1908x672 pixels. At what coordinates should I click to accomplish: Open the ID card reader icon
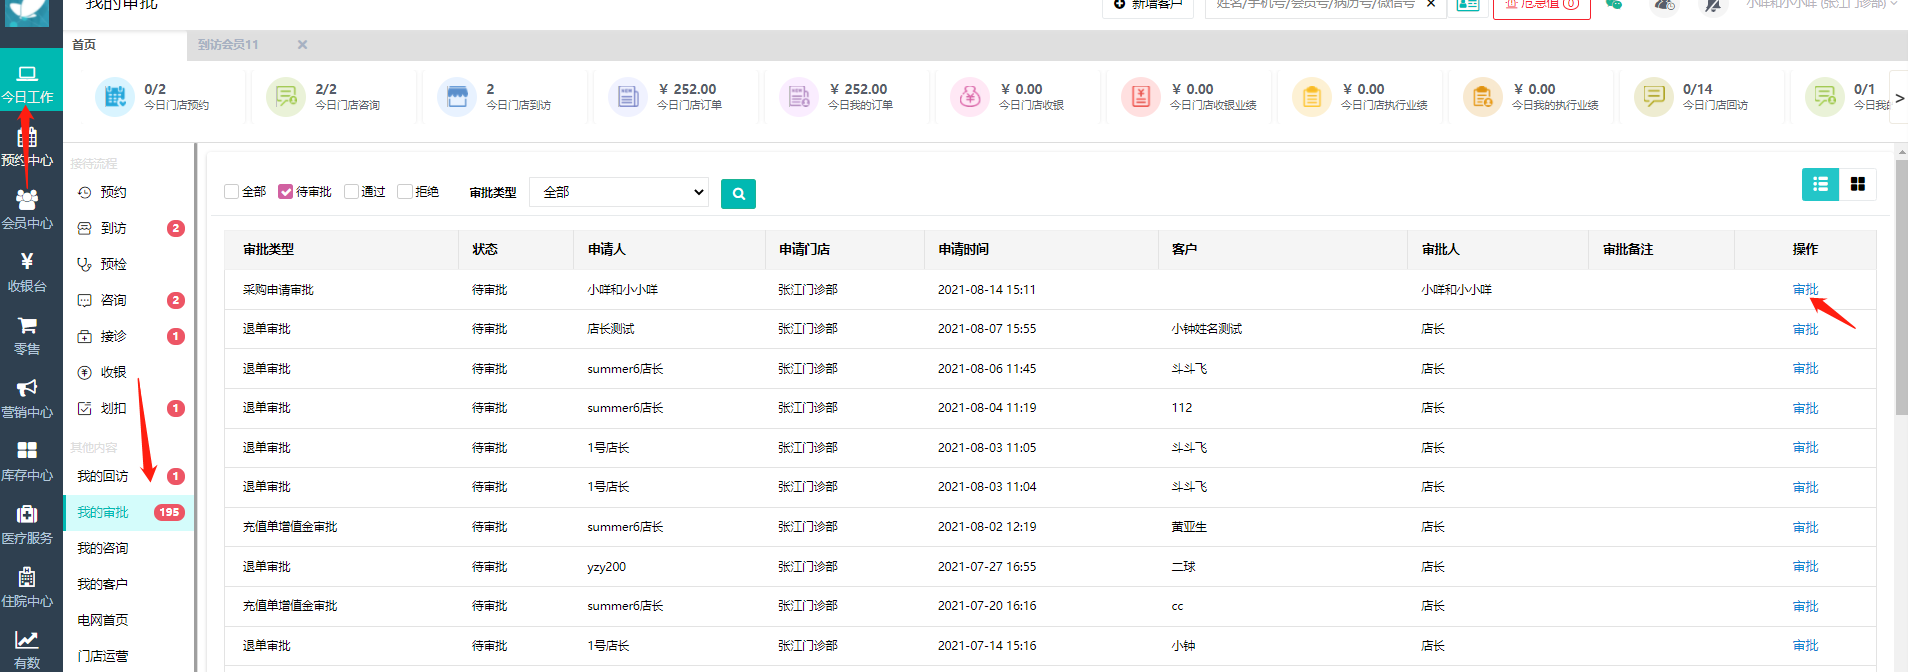tap(1468, 5)
